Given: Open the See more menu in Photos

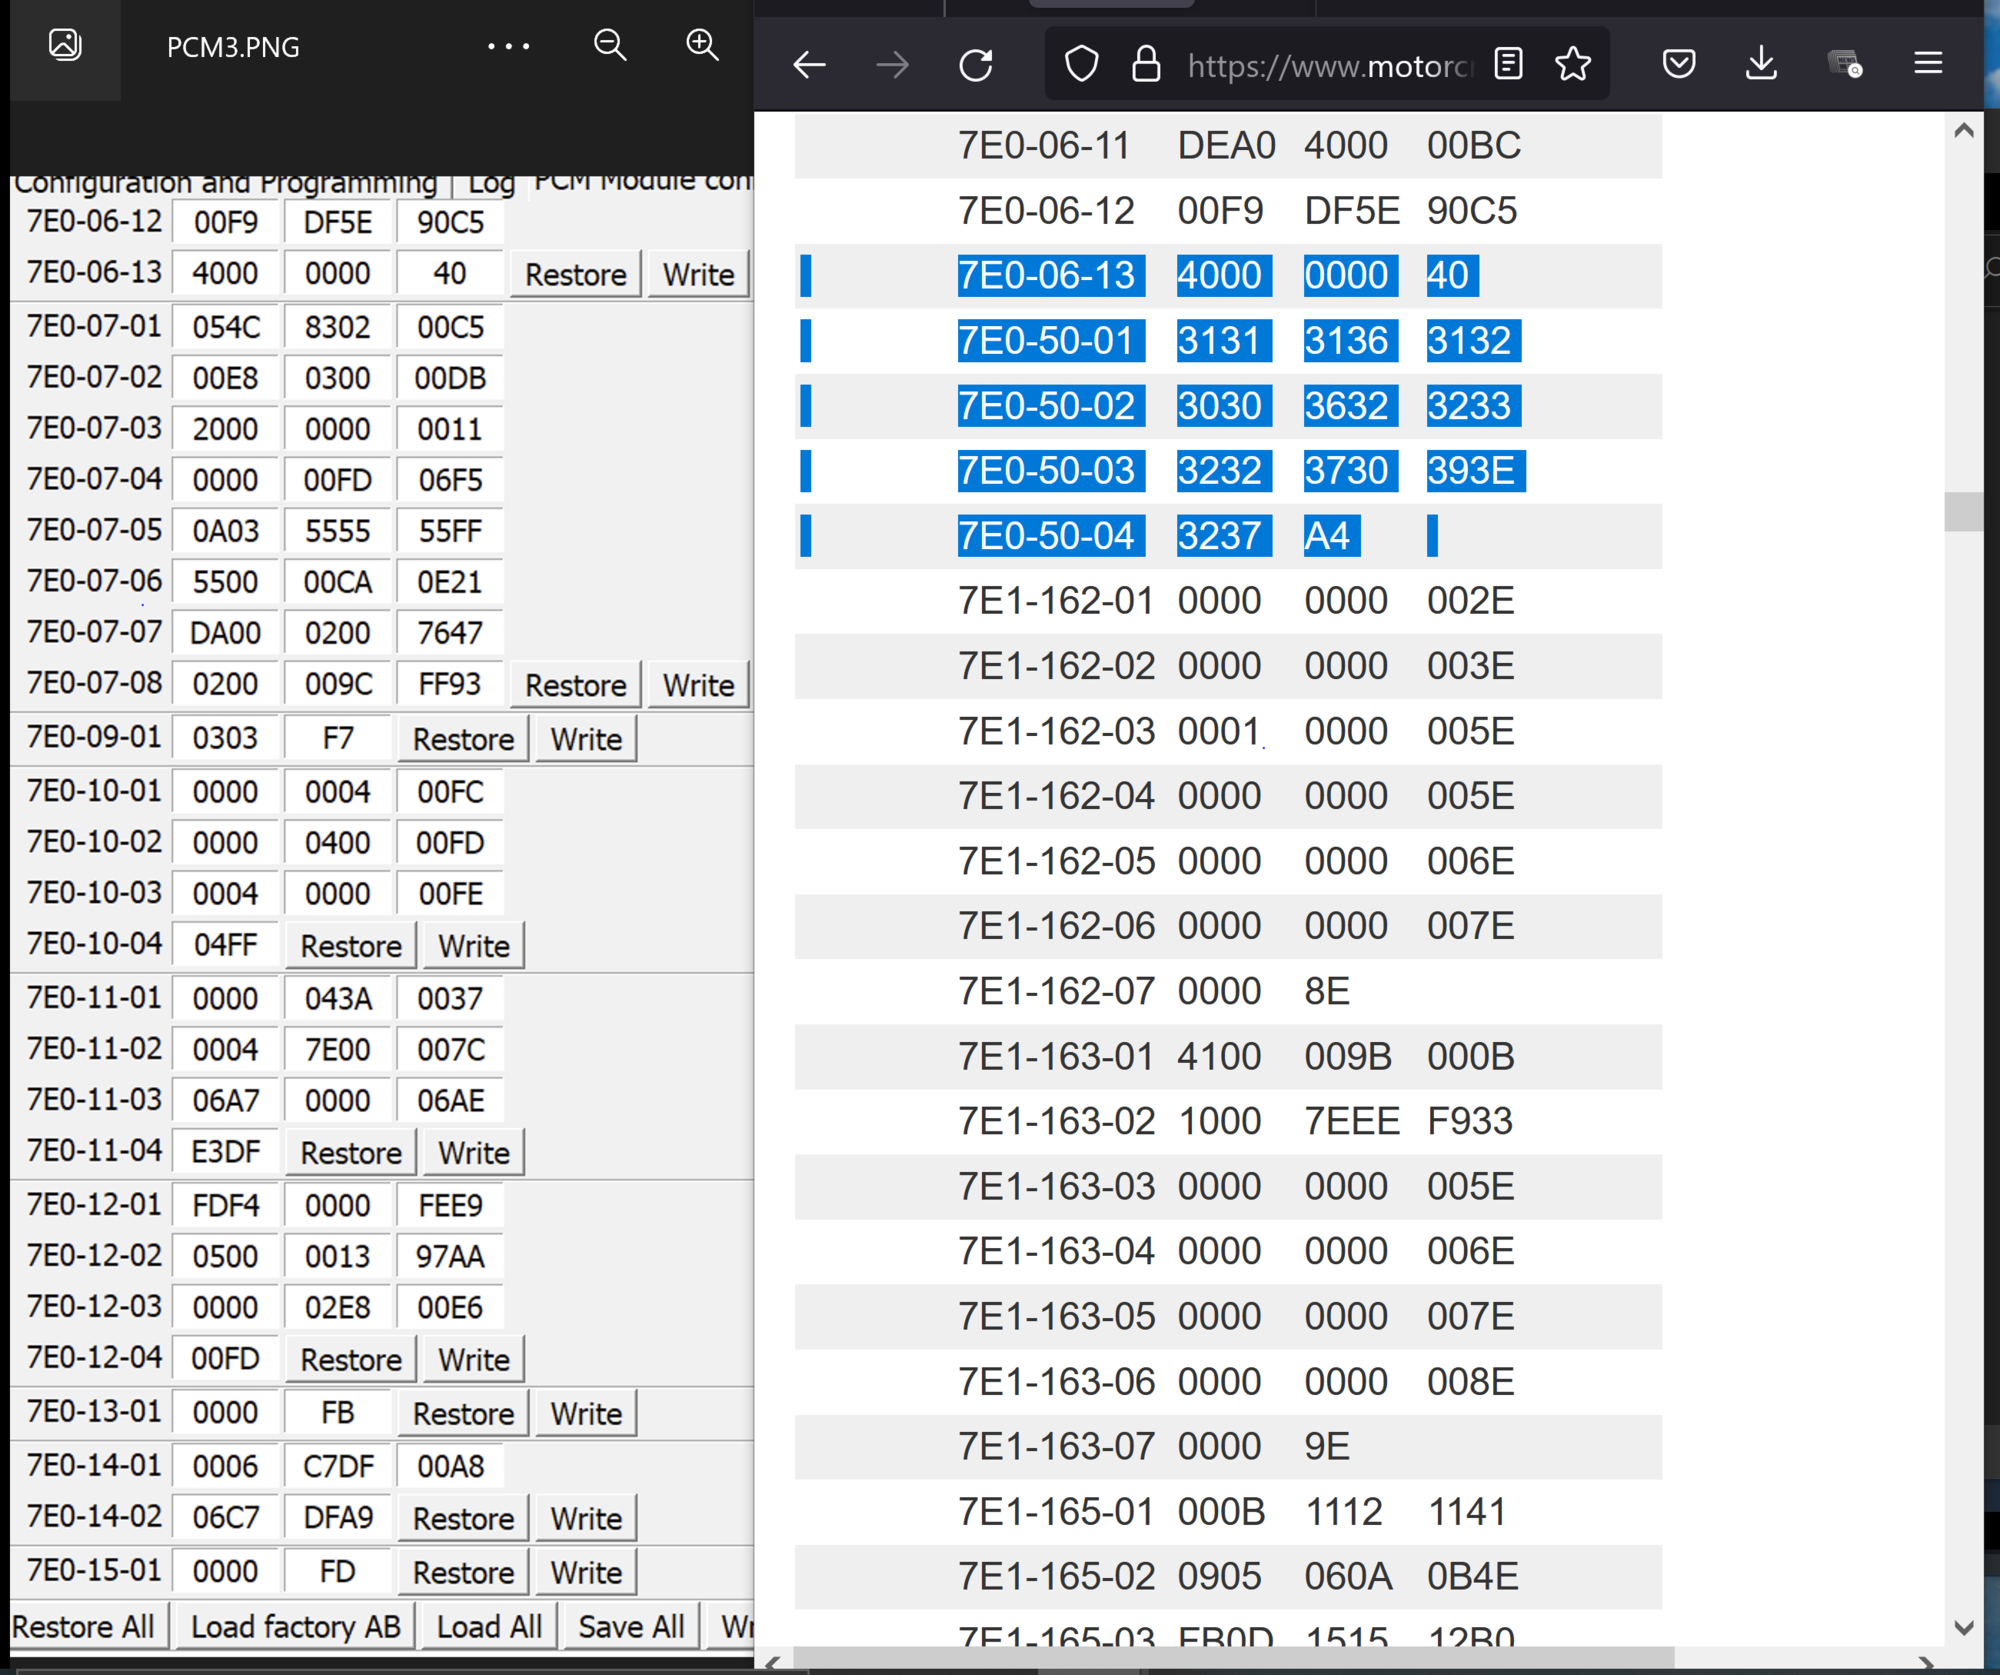Looking at the screenshot, I should click(510, 46).
